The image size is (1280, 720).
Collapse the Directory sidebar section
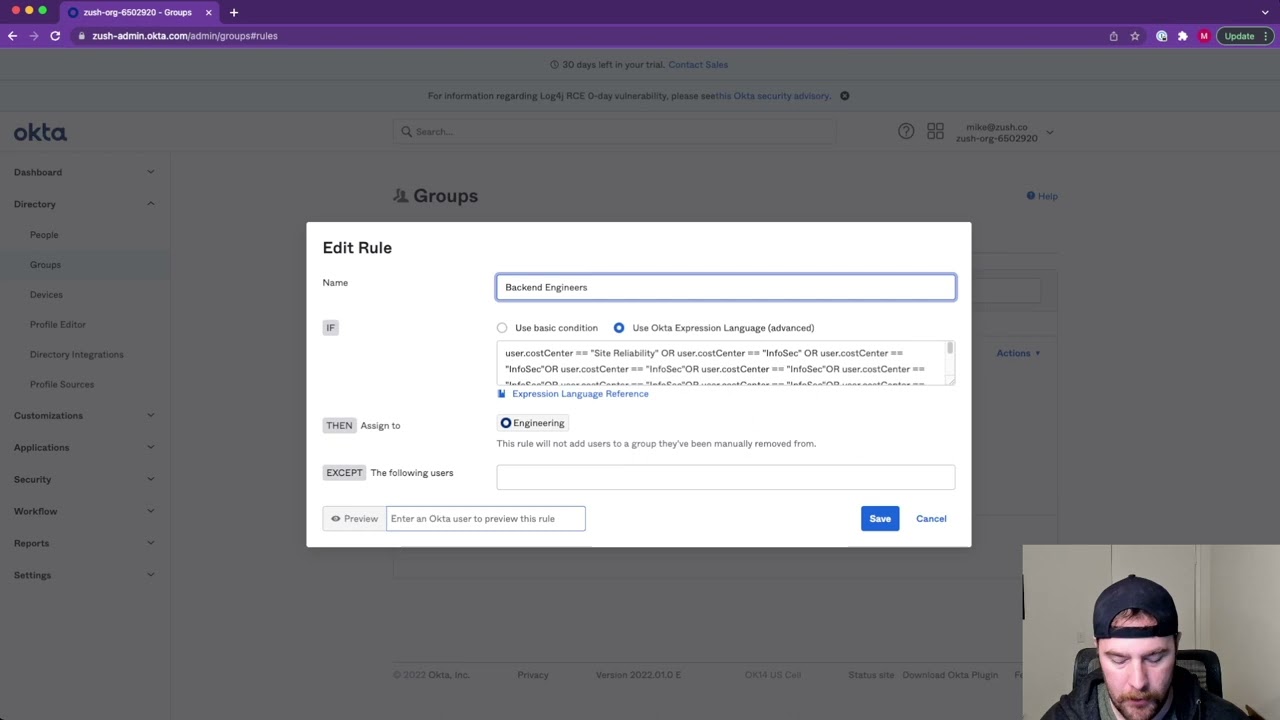[84, 204]
